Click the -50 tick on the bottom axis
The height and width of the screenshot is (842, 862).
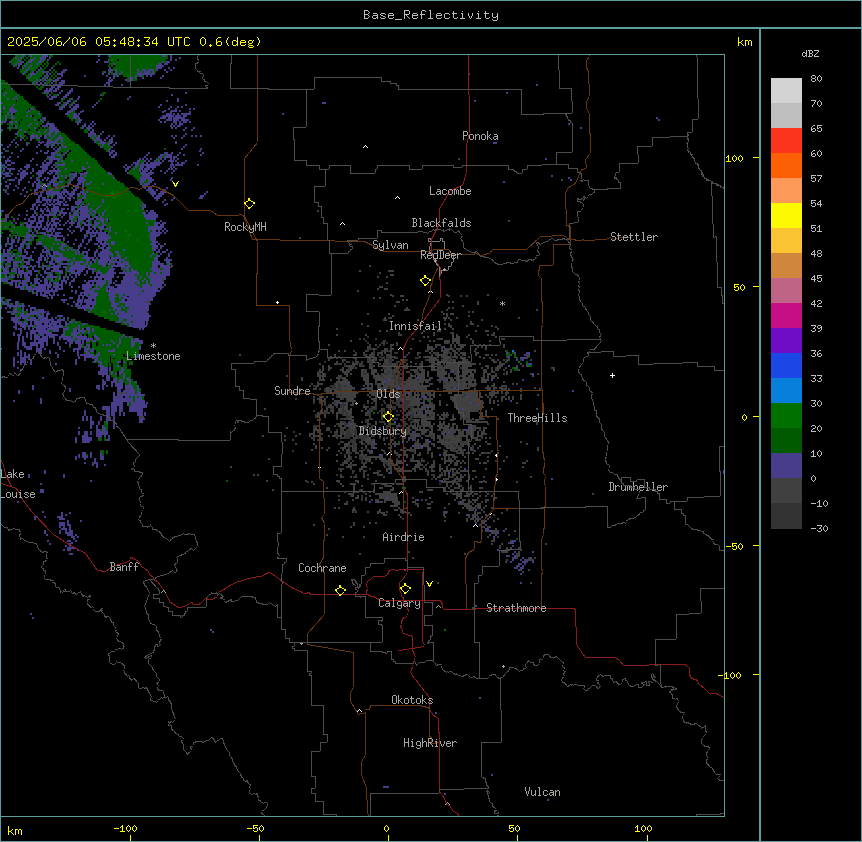[x=255, y=828]
